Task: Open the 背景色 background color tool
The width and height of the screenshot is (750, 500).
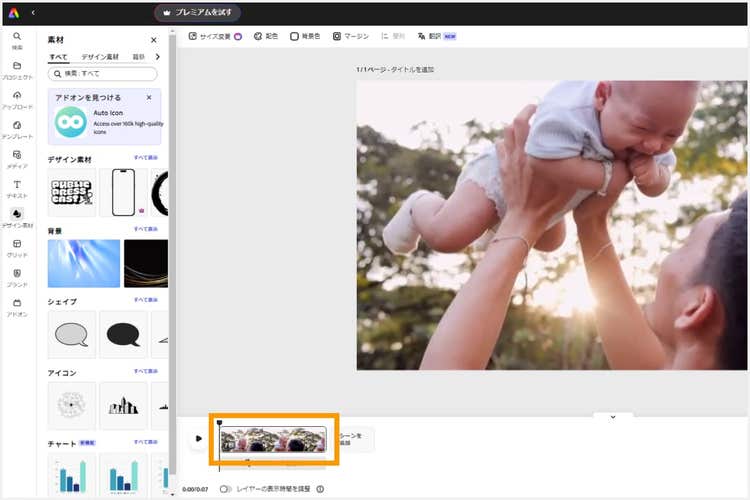Action: (x=305, y=36)
